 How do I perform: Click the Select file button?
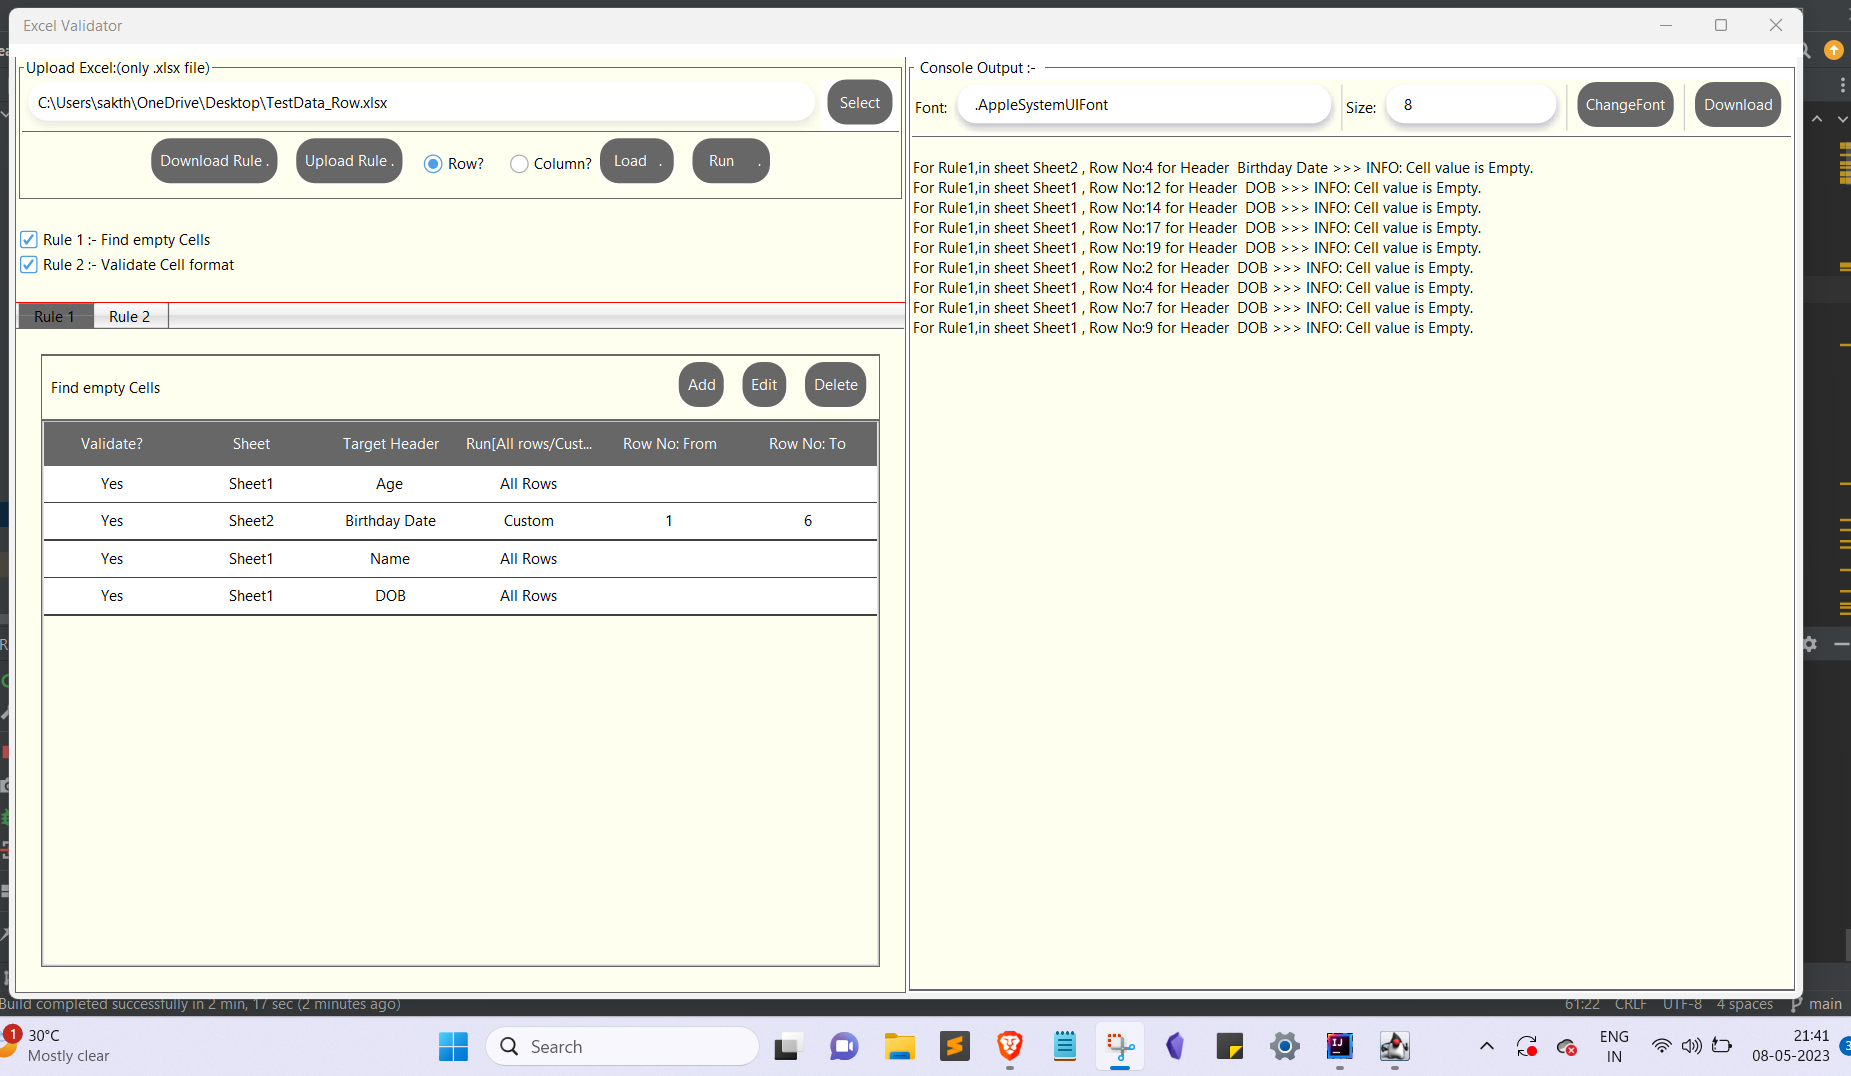[x=859, y=103]
